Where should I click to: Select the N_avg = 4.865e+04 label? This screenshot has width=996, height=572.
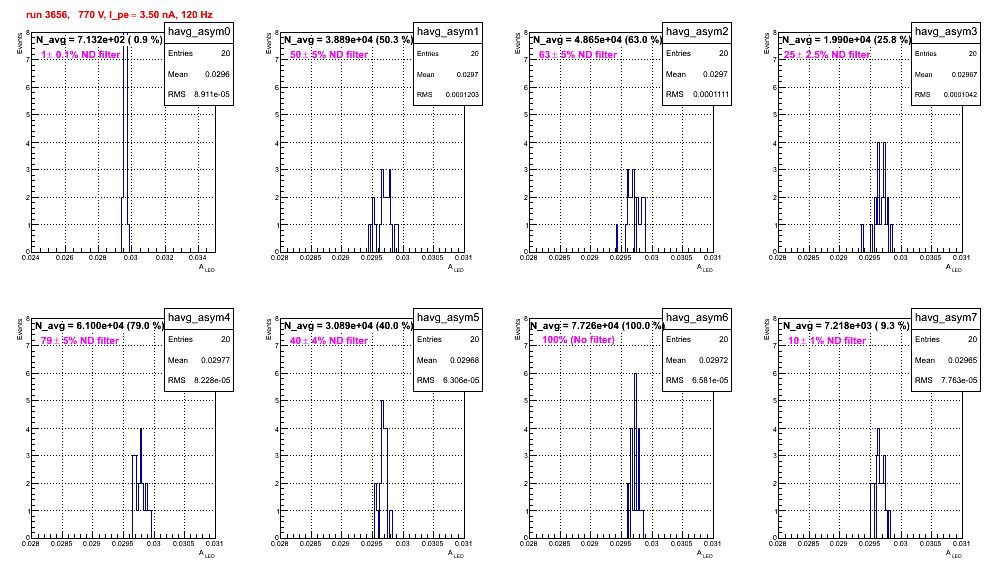pyautogui.click(x=597, y=40)
